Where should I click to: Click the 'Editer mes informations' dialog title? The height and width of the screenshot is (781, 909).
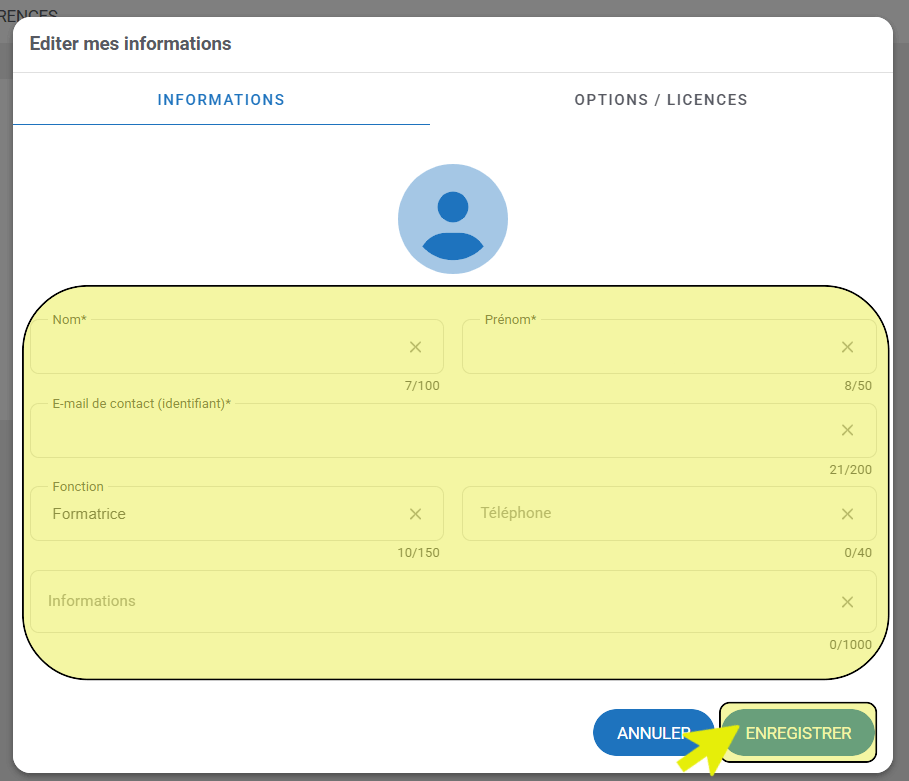tap(131, 44)
